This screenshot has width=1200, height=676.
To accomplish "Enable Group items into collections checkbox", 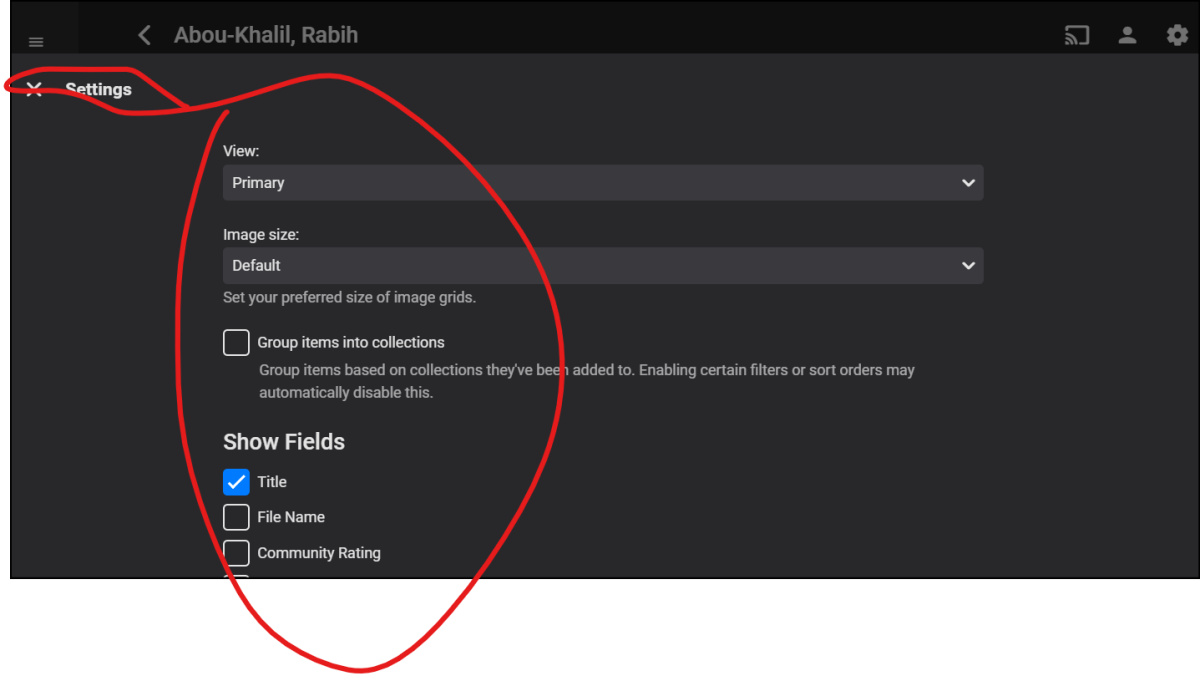I will coord(236,342).
